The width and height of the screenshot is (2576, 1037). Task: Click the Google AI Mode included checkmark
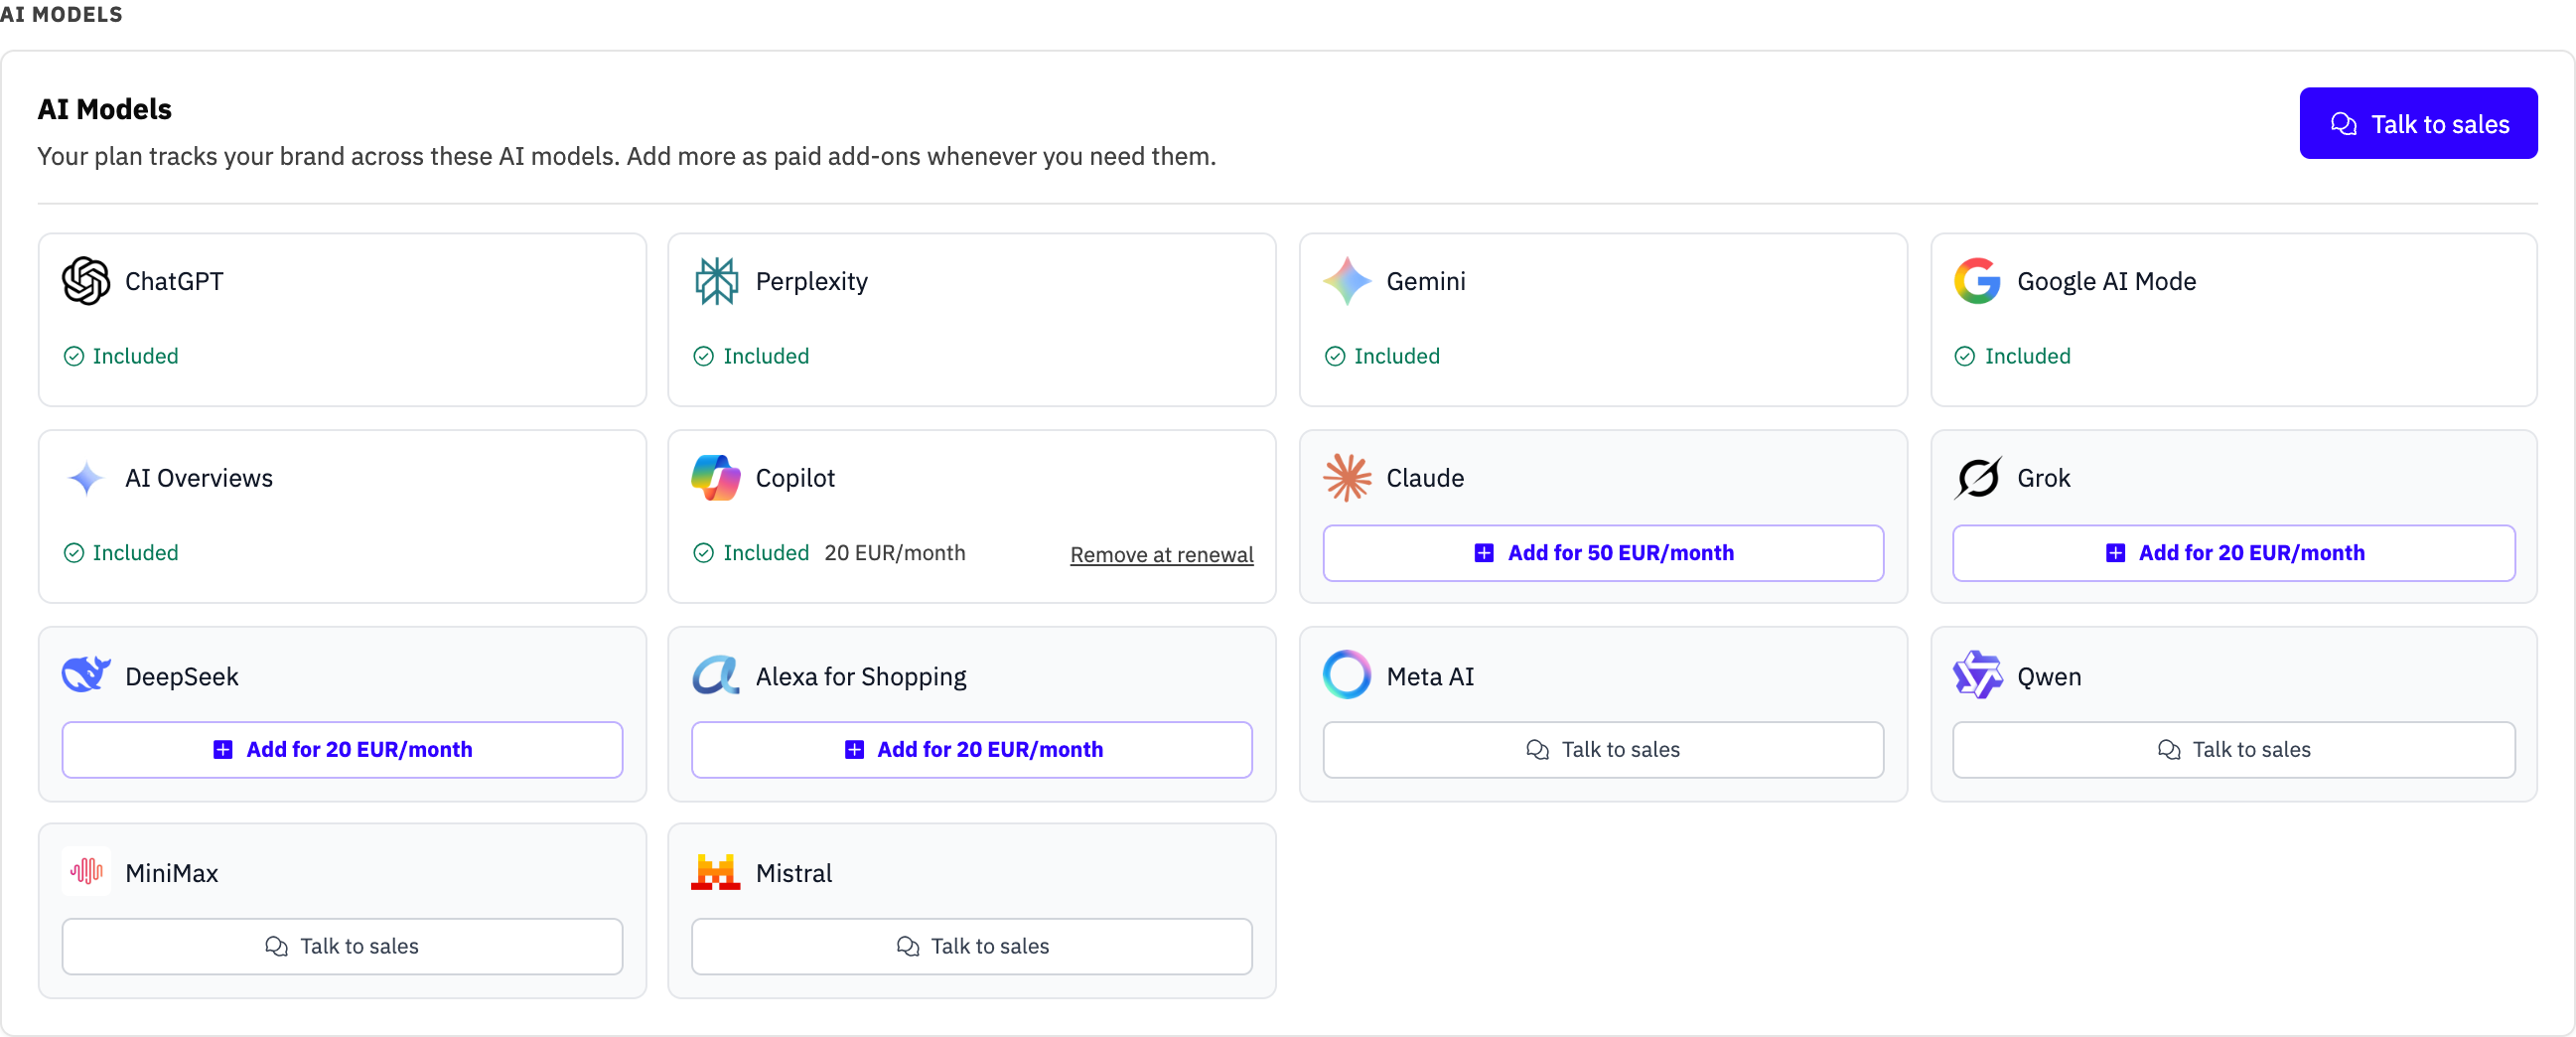coord(1965,357)
